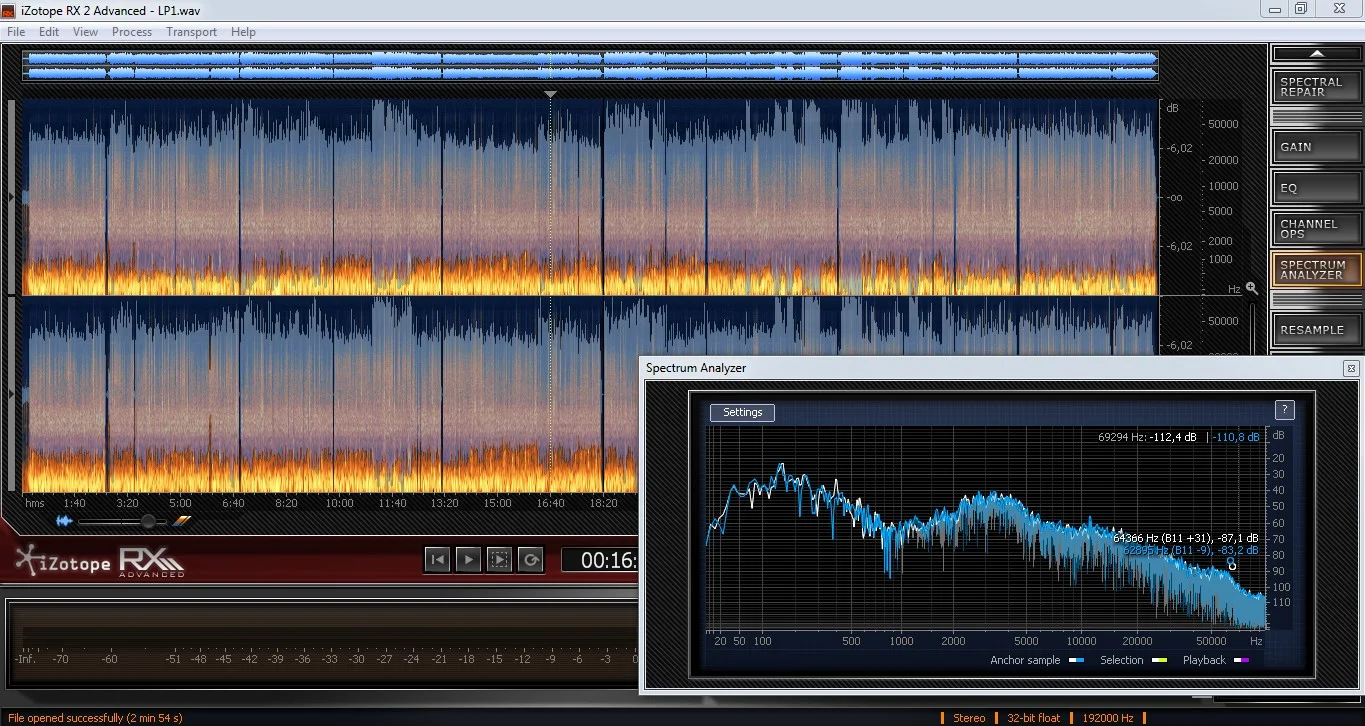Open the EQ module
Viewport: 1365px width, 726px height.
point(1316,187)
